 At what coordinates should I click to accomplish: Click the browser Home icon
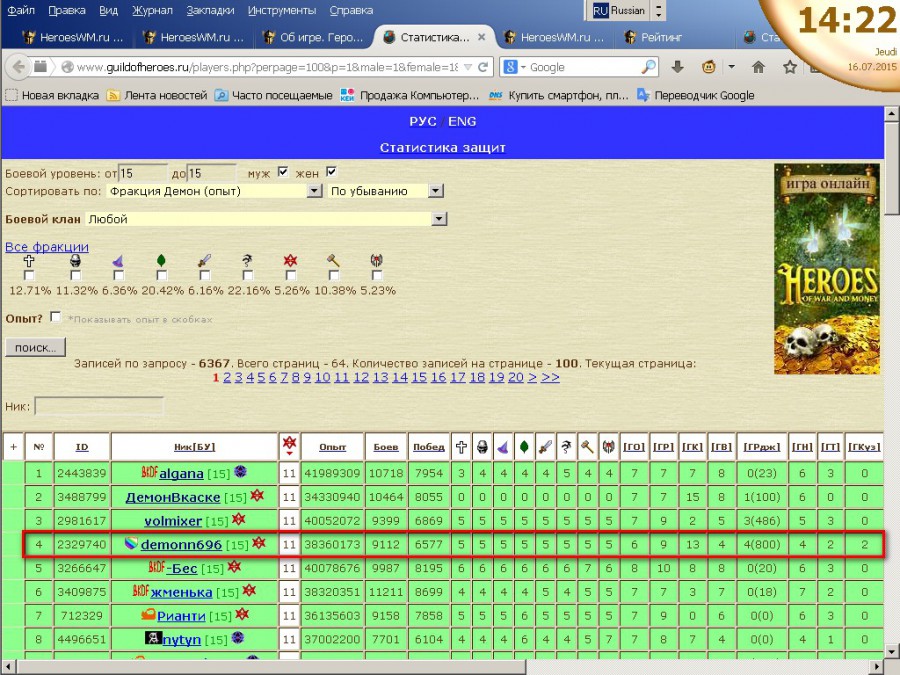pos(758,67)
